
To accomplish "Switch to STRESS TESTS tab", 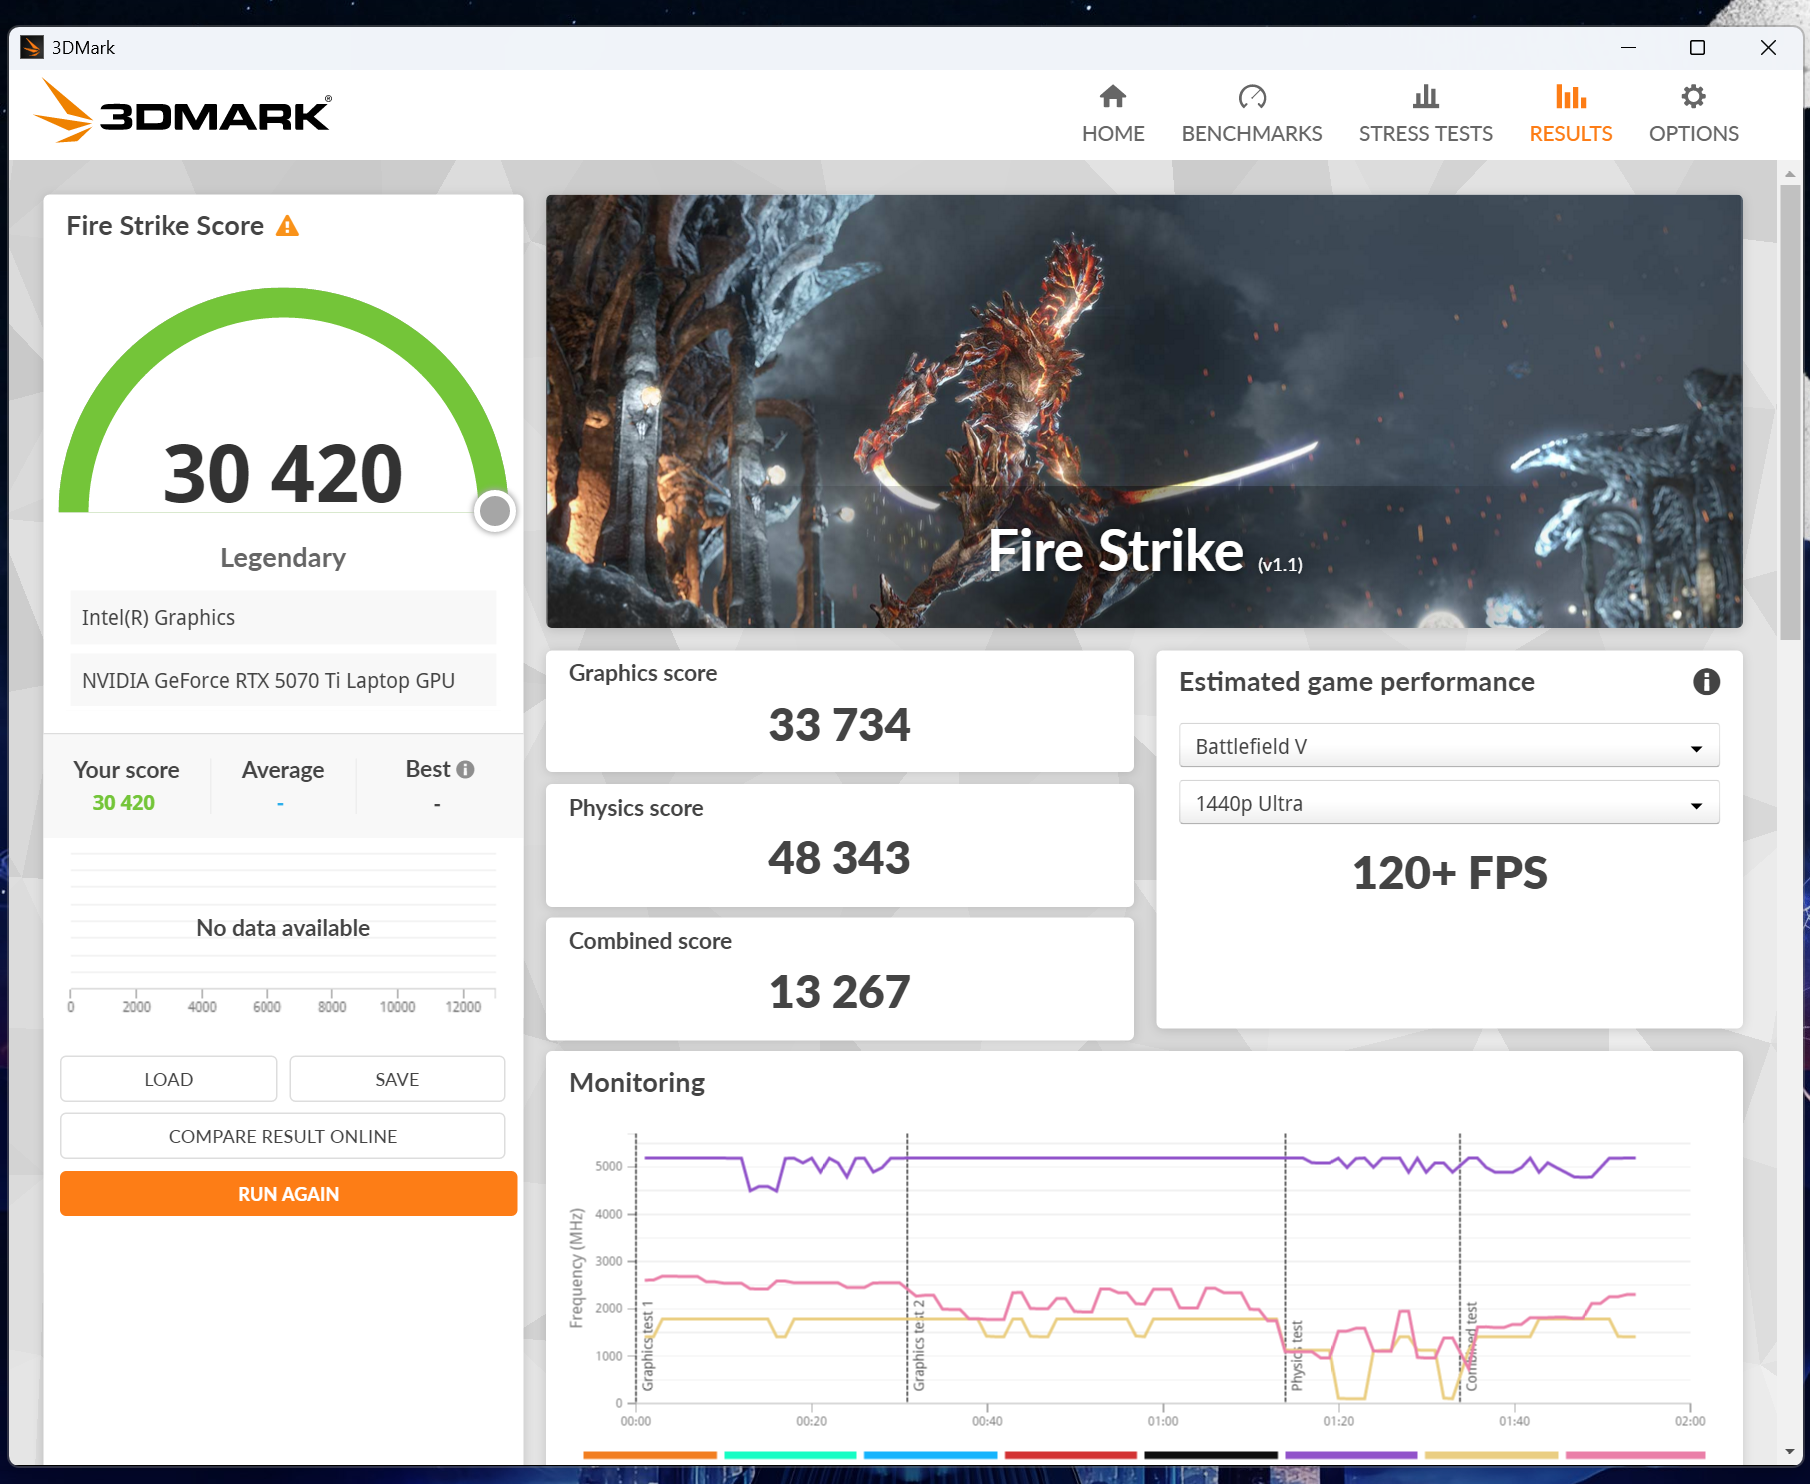I will coord(1425,112).
